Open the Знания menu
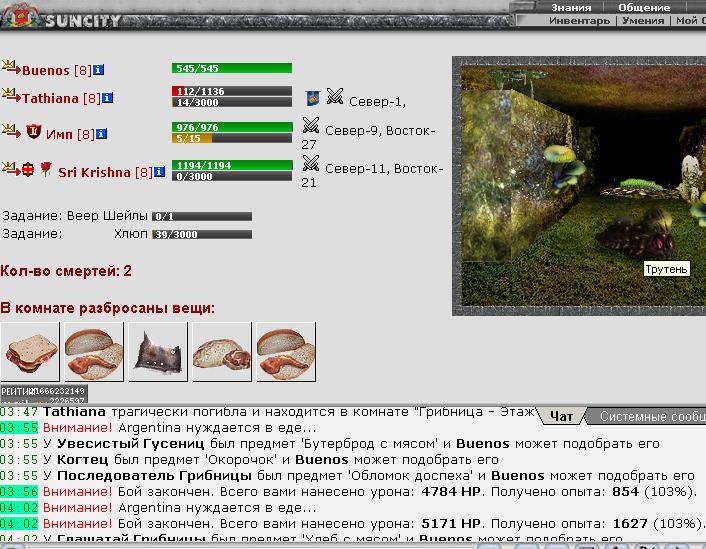The image size is (706, 549). pyautogui.click(x=571, y=7)
